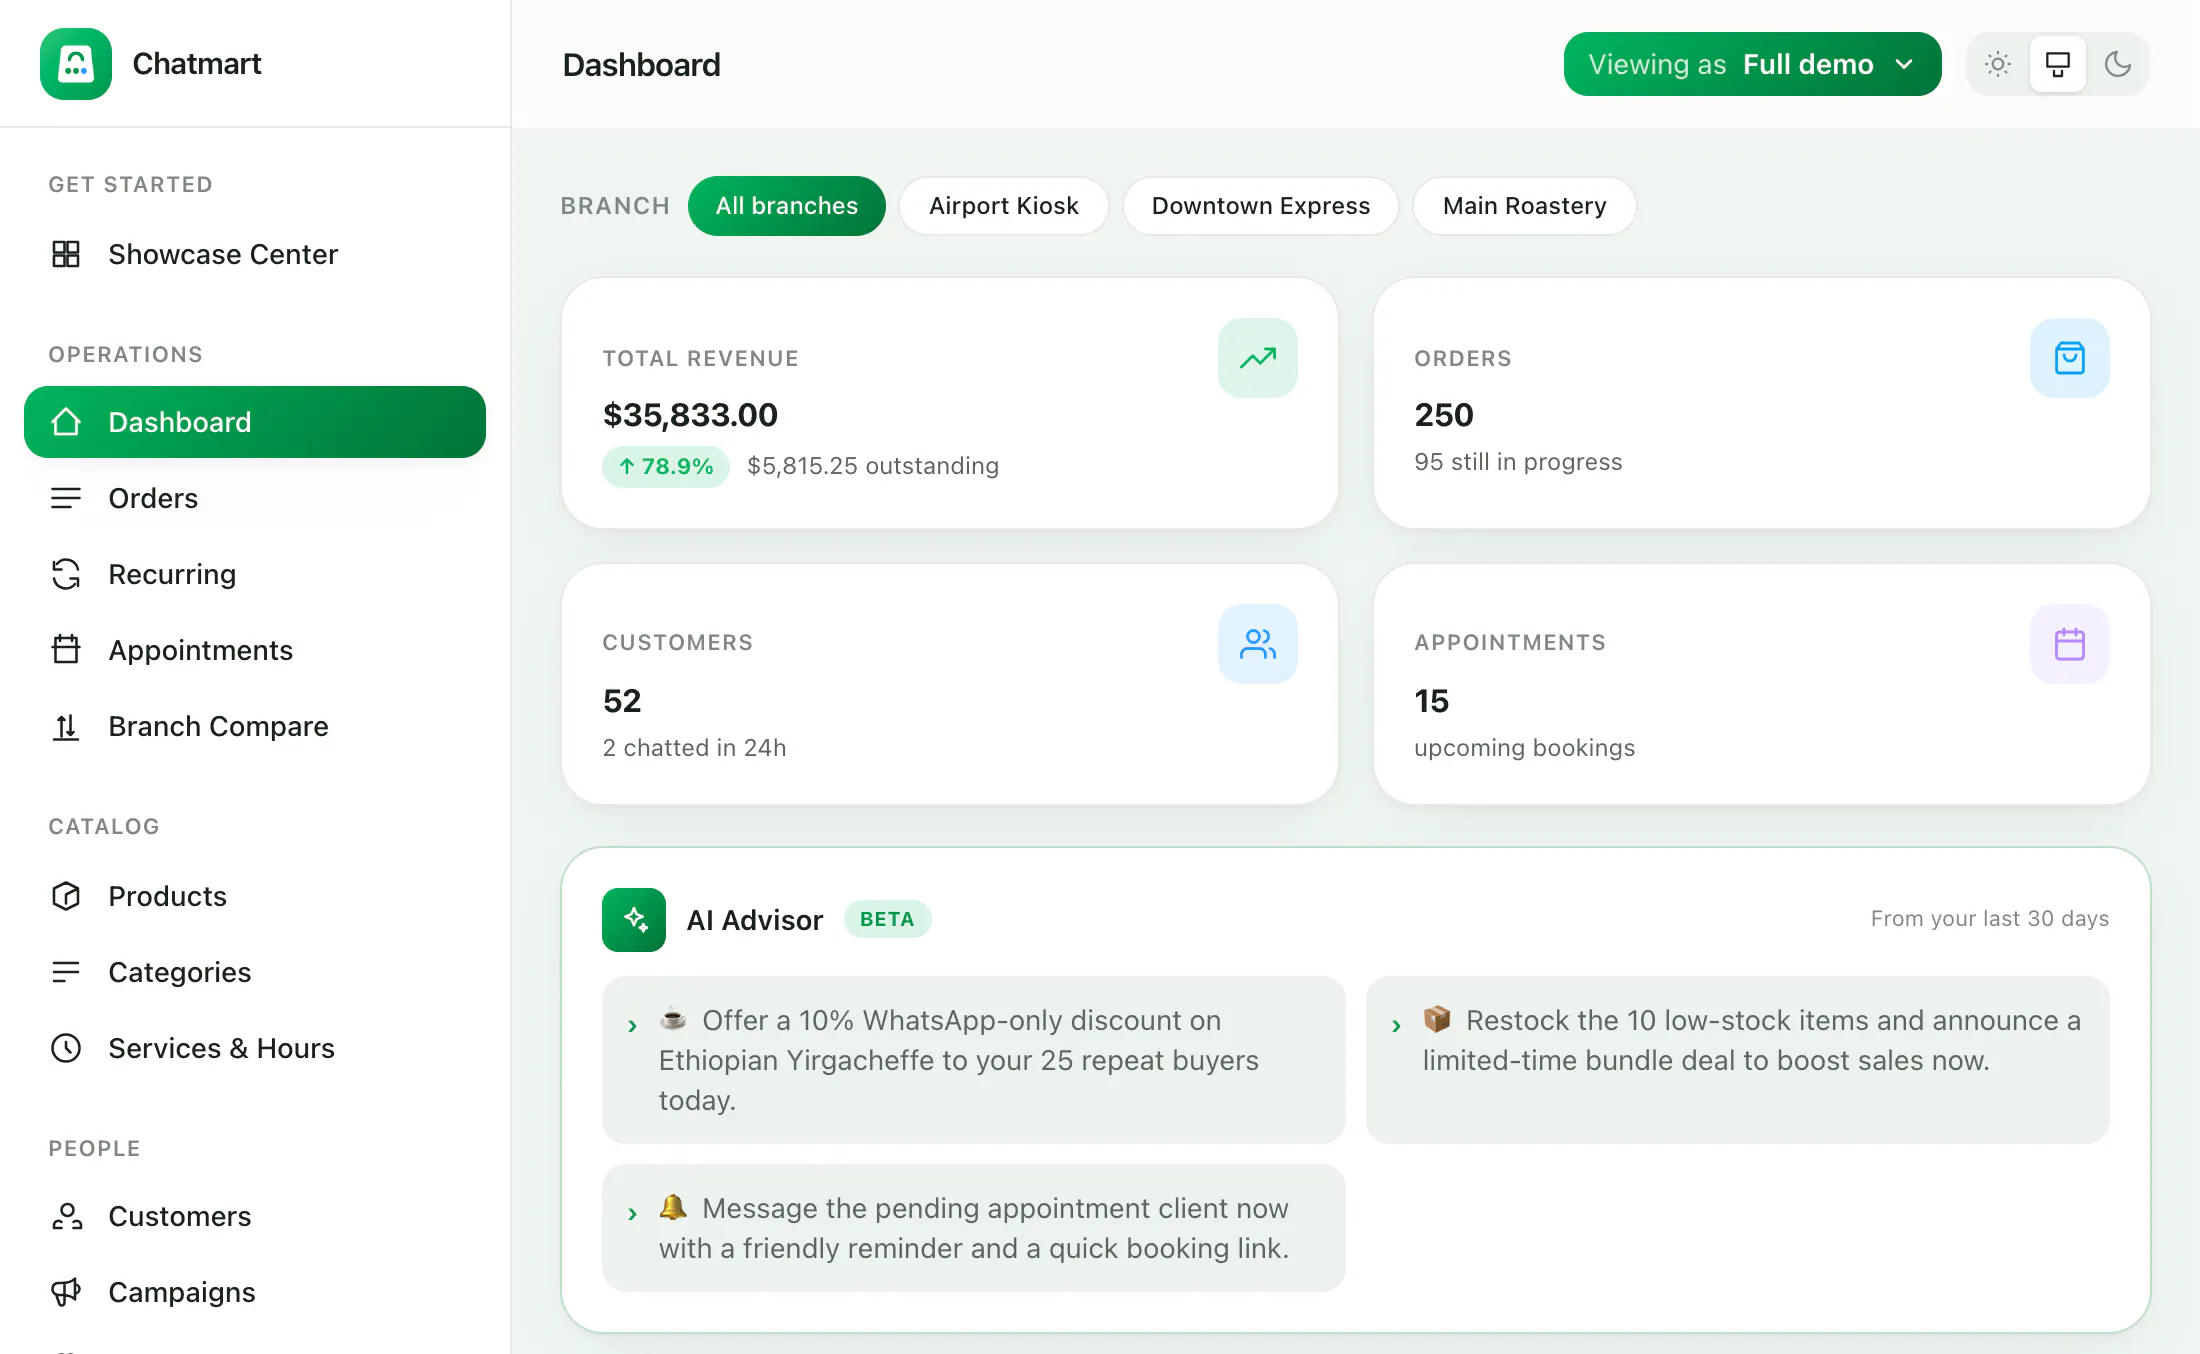2200x1354 pixels.
Task: Expand the pending appointment reminder suggestion chevron
Action: tap(632, 1213)
